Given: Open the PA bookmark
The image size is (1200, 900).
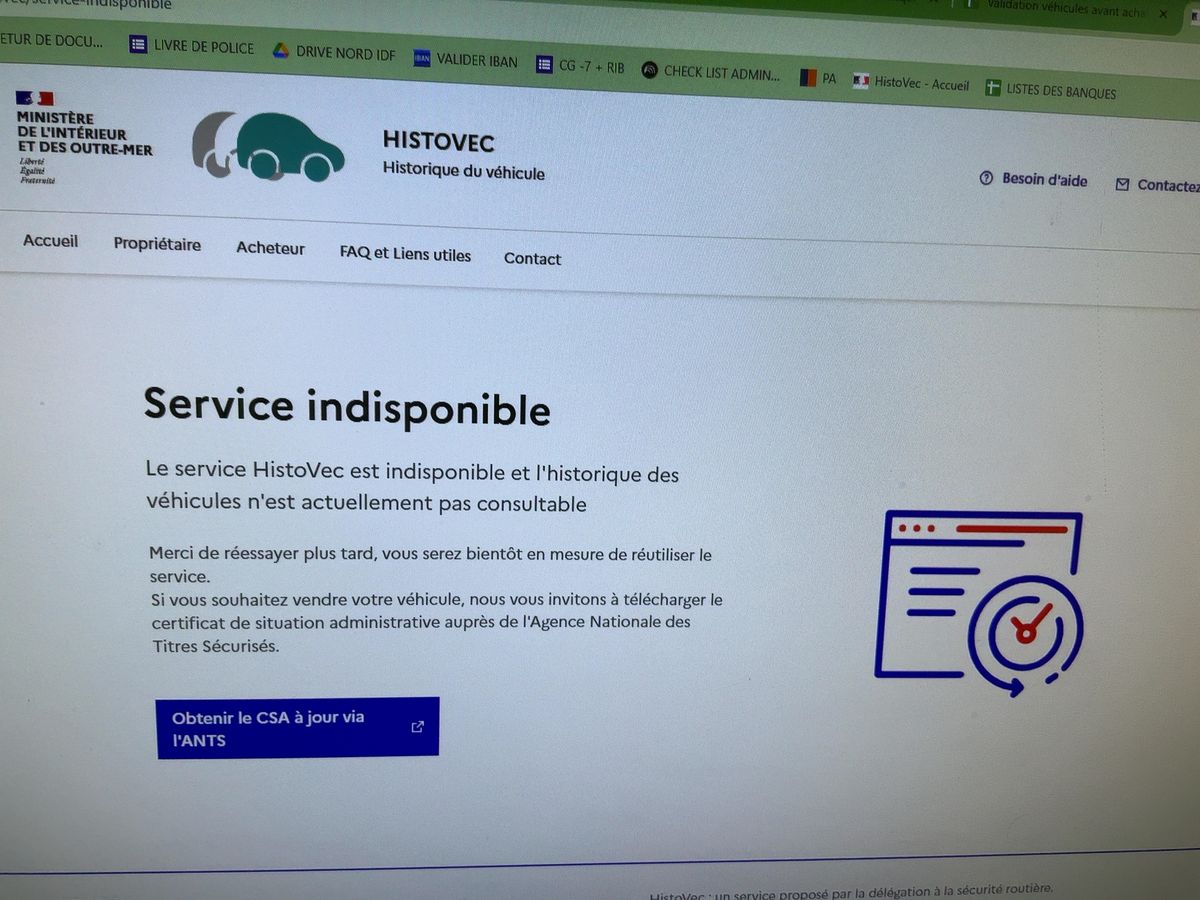Looking at the screenshot, I should click(818, 78).
